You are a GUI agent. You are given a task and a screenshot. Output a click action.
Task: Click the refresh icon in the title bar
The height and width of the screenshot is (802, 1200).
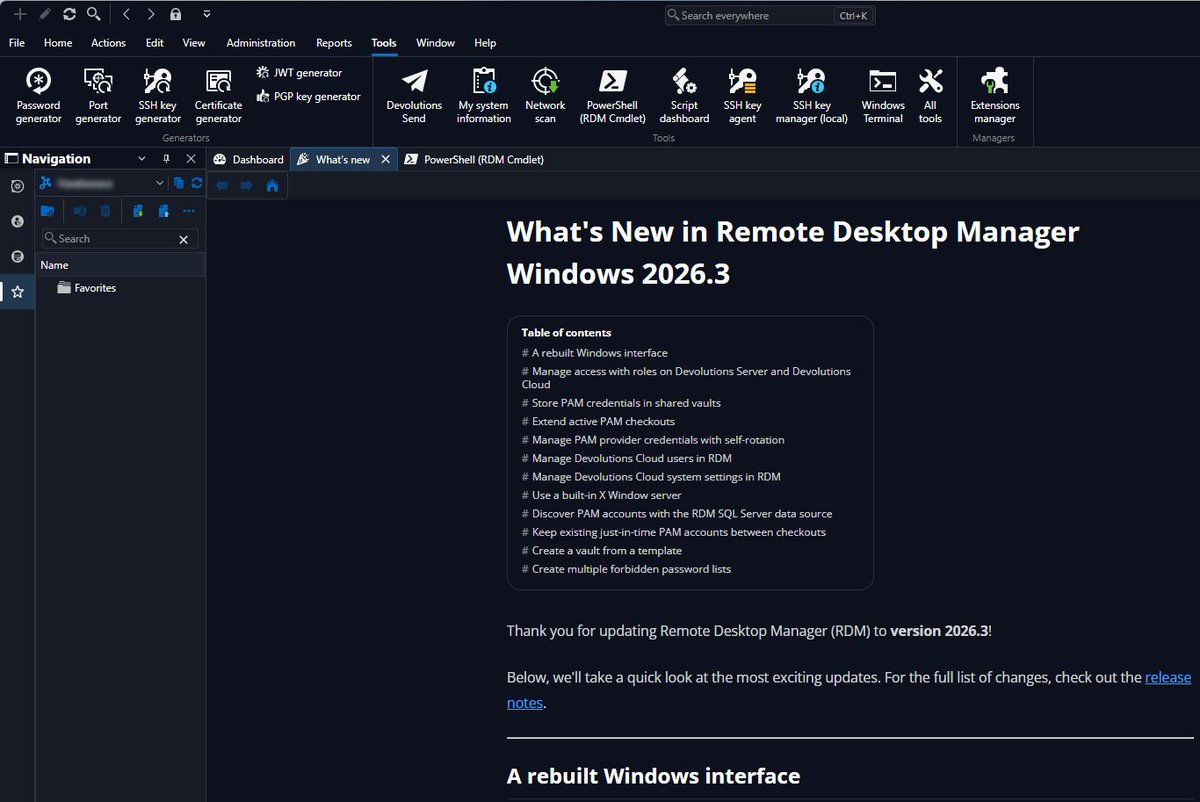(x=69, y=14)
